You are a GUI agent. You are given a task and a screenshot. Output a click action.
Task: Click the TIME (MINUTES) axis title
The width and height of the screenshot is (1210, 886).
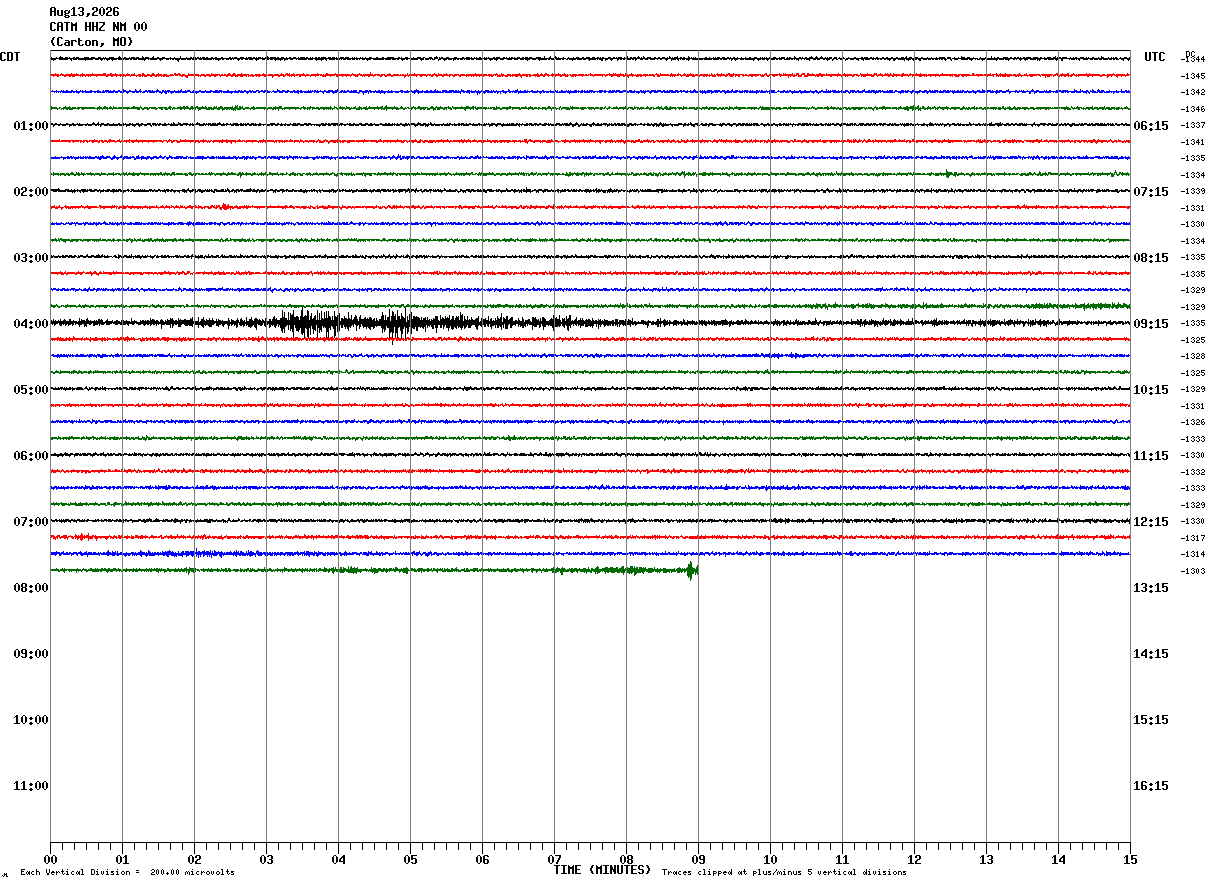click(x=602, y=870)
